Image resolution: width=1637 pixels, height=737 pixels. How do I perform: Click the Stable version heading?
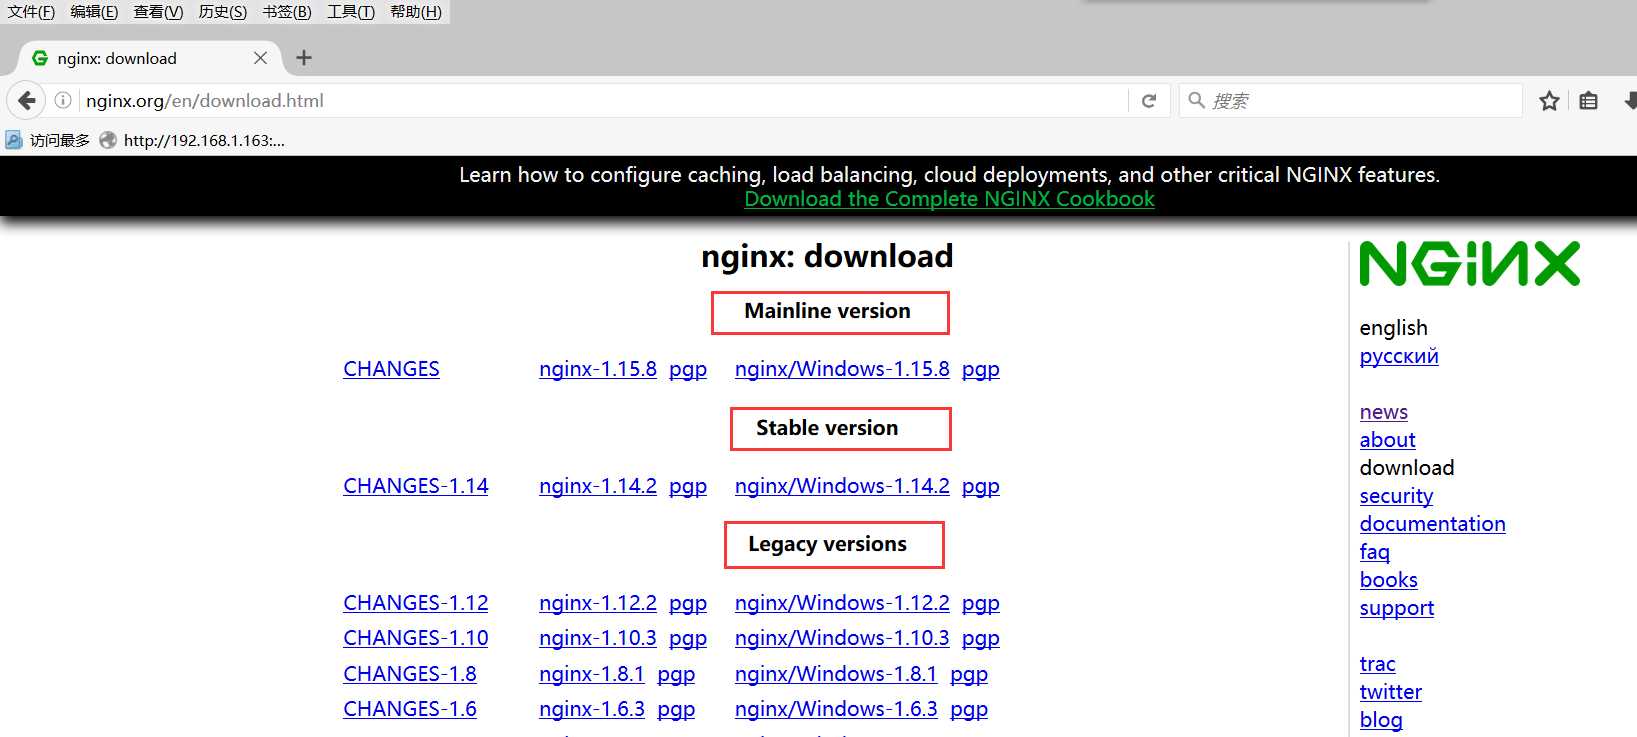click(828, 428)
